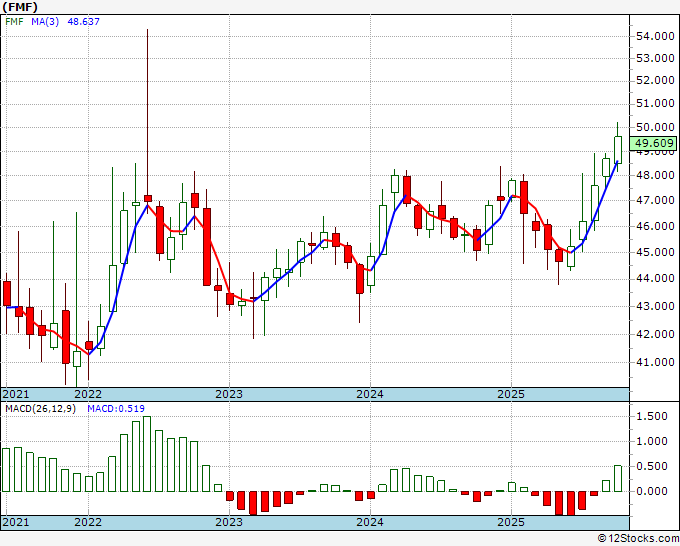The width and height of the screenshot is (680, 546).
Task: Click the 46.000 price axis label
Action: (x=655, y=226)
